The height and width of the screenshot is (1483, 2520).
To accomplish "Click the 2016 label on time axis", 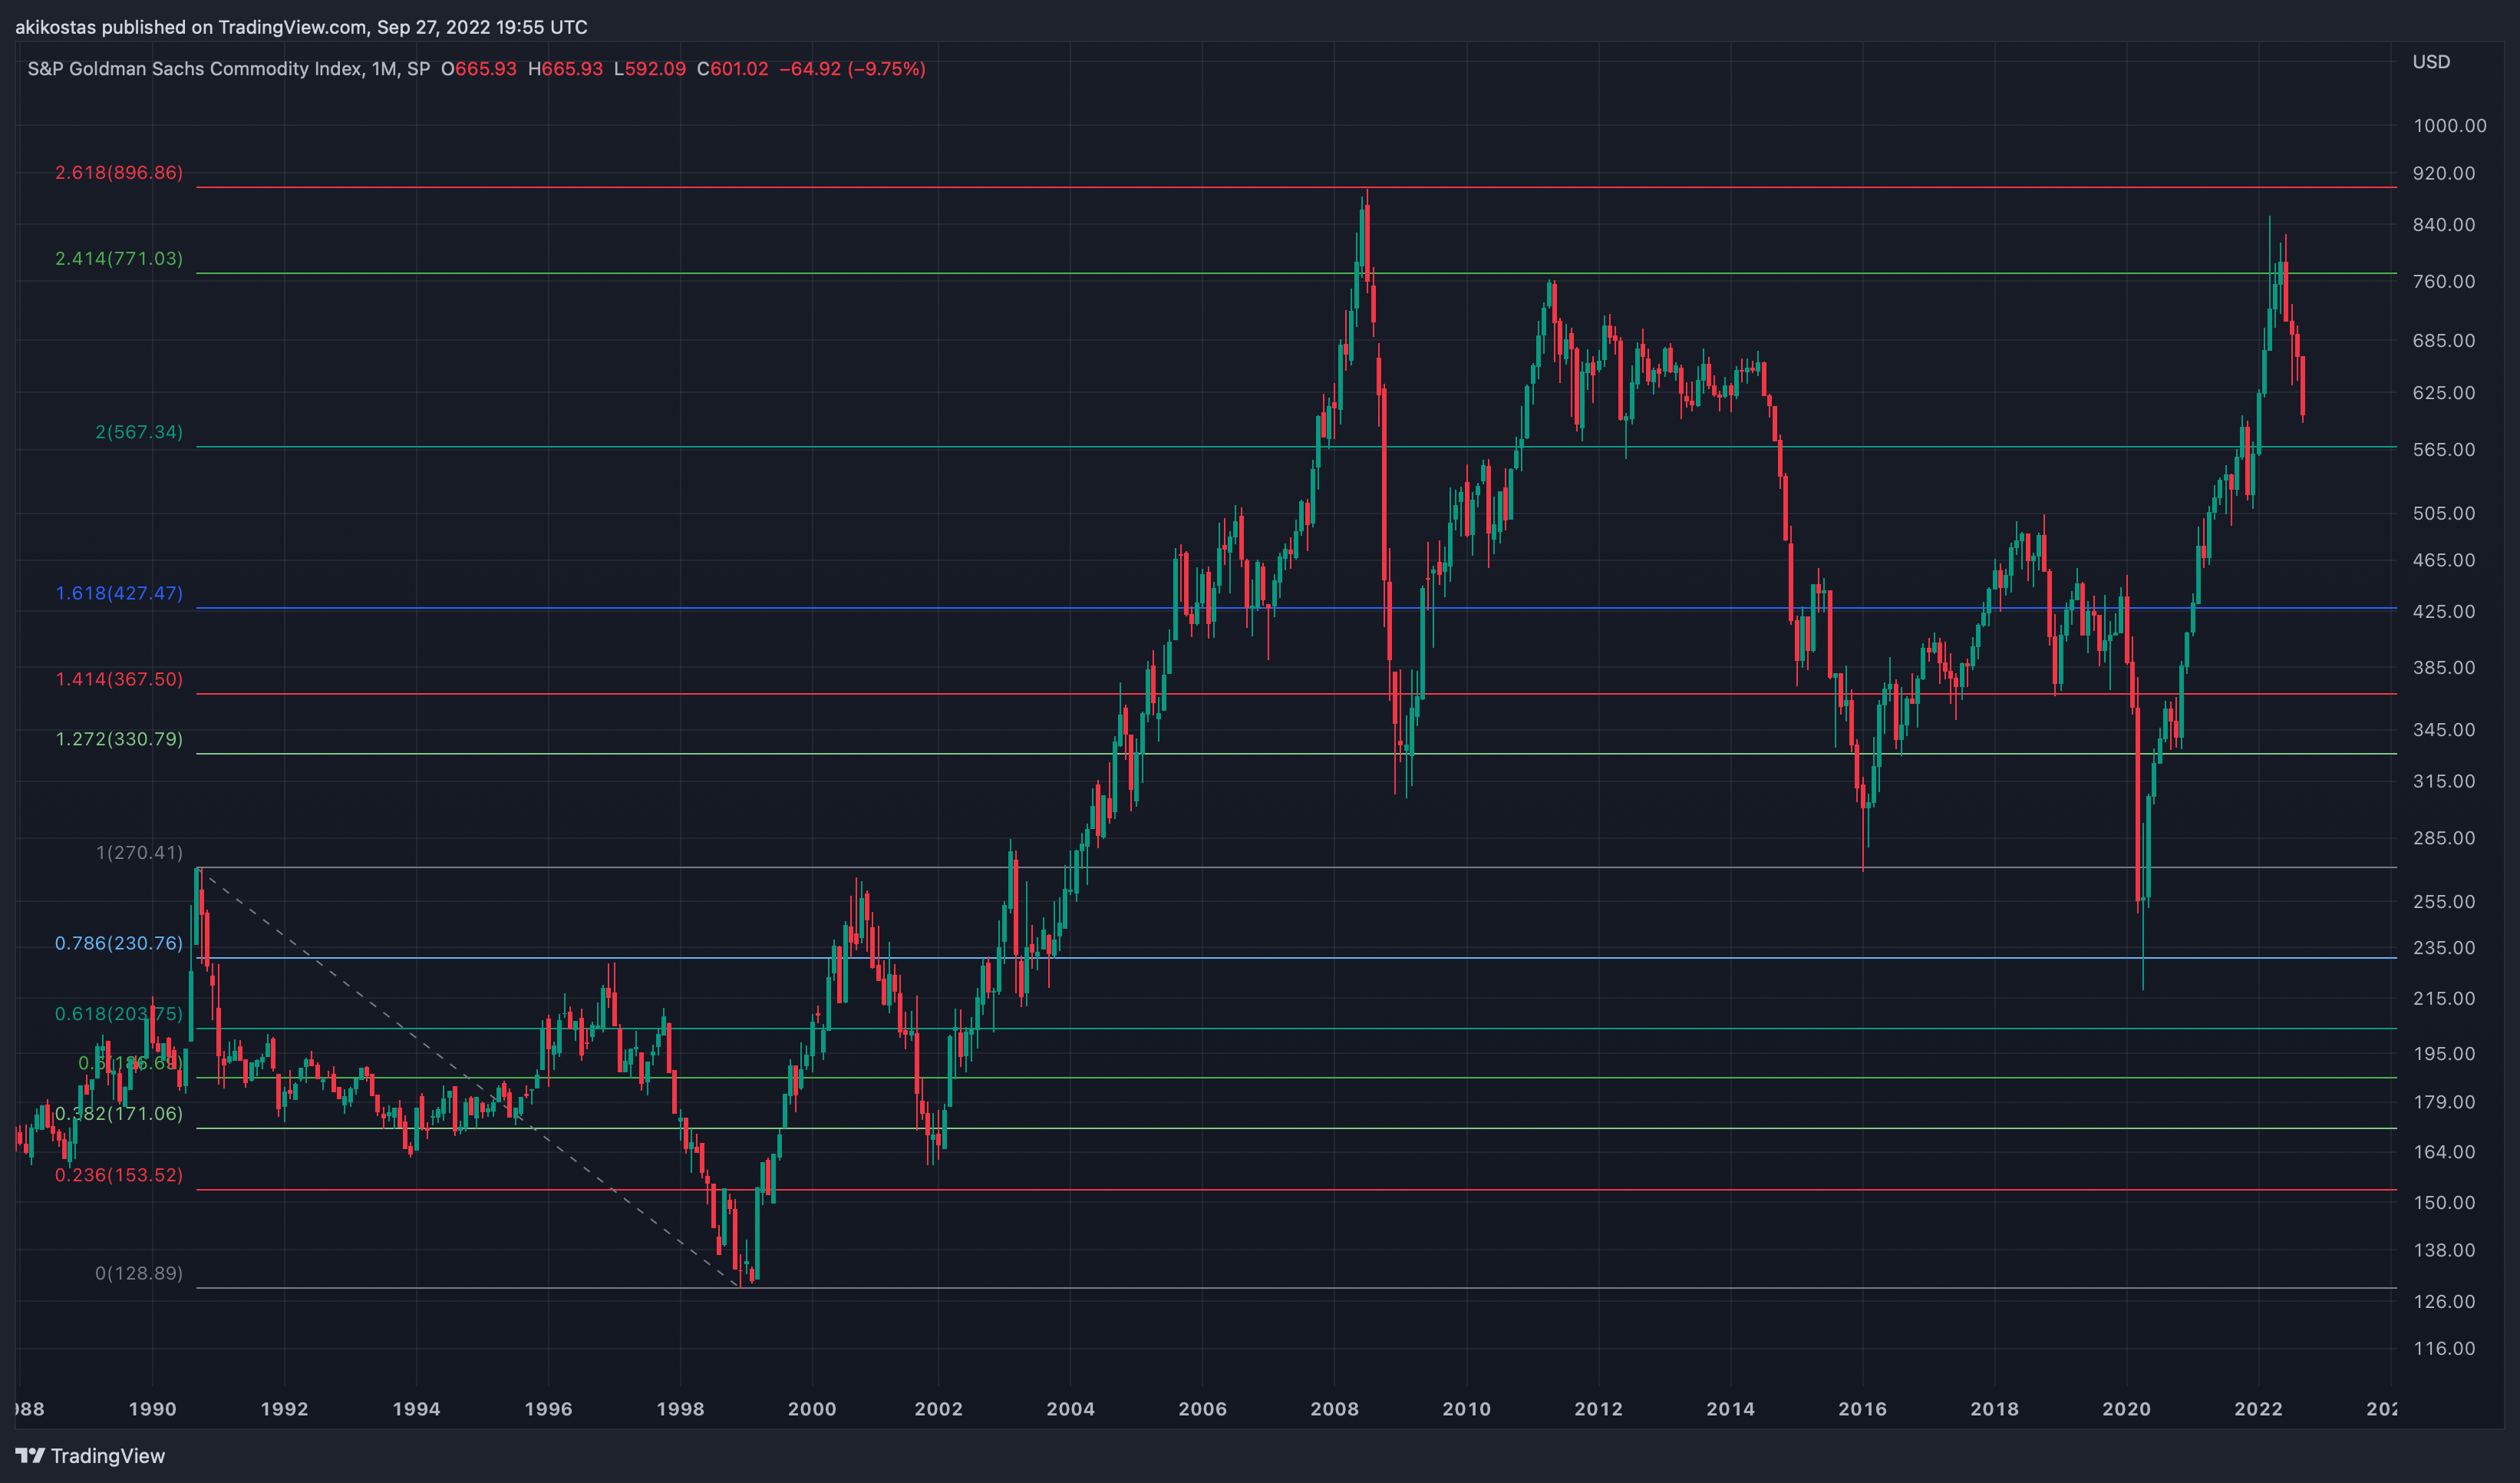I will click(x=1863, y=1409).
